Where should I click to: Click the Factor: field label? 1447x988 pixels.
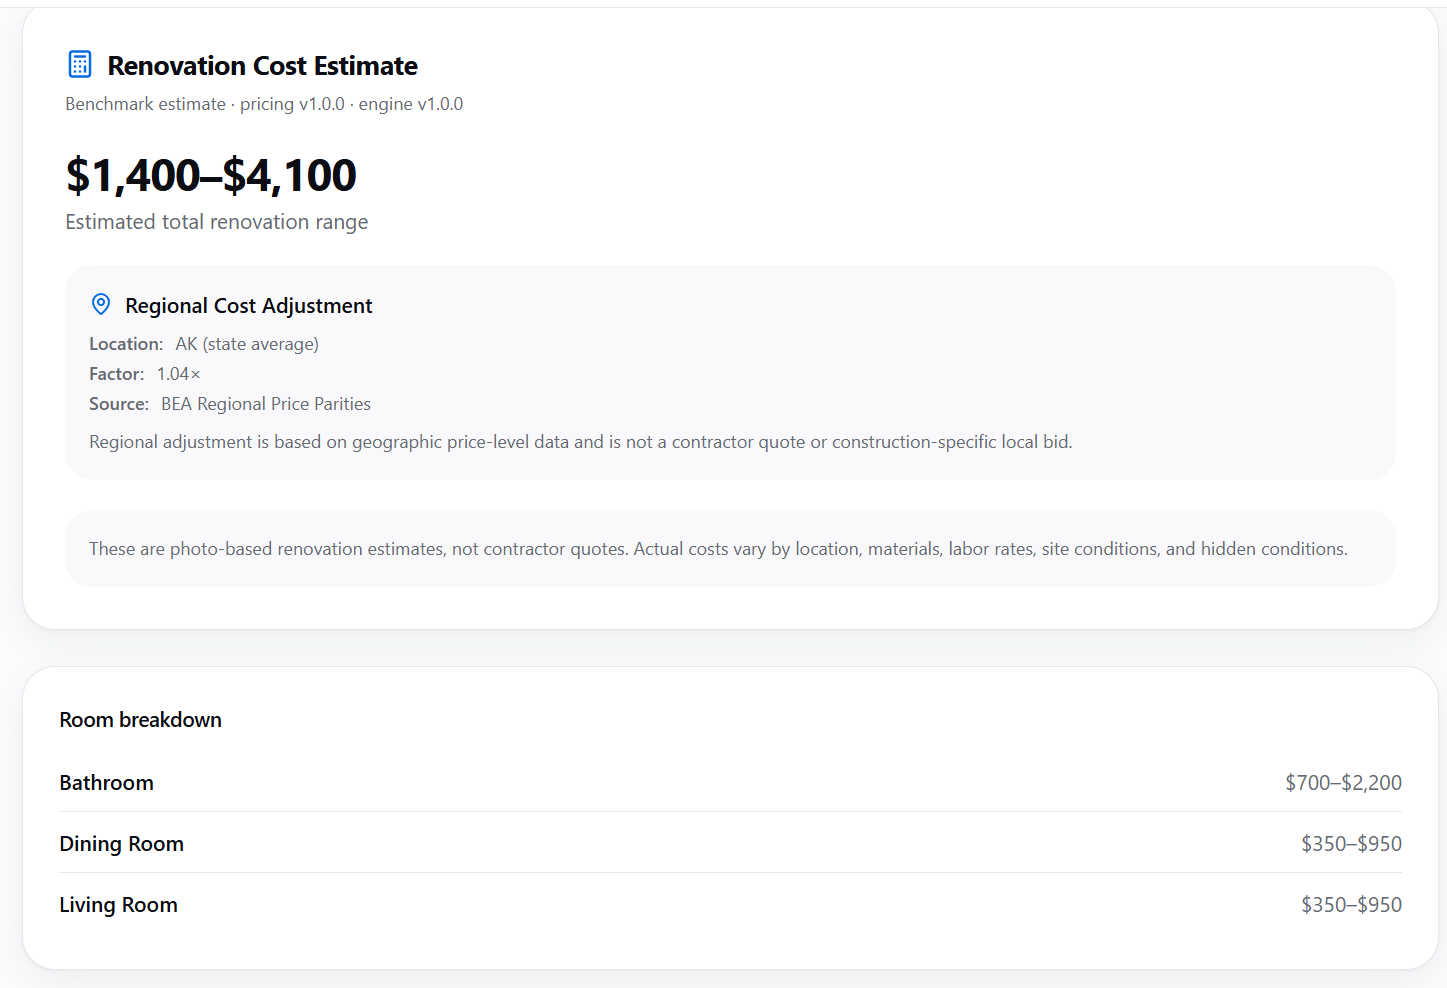pos(117,374)
